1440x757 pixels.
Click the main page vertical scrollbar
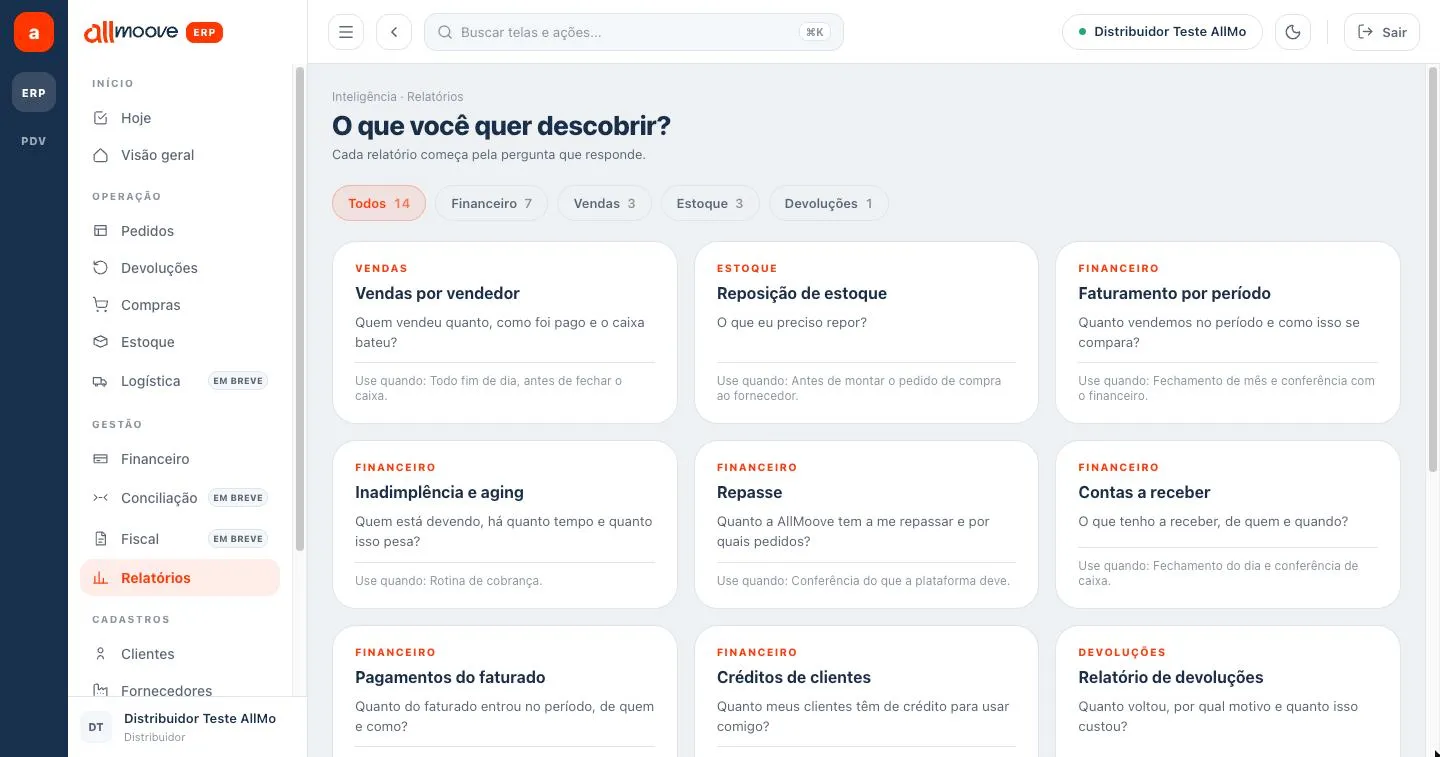coord(1434,268)
